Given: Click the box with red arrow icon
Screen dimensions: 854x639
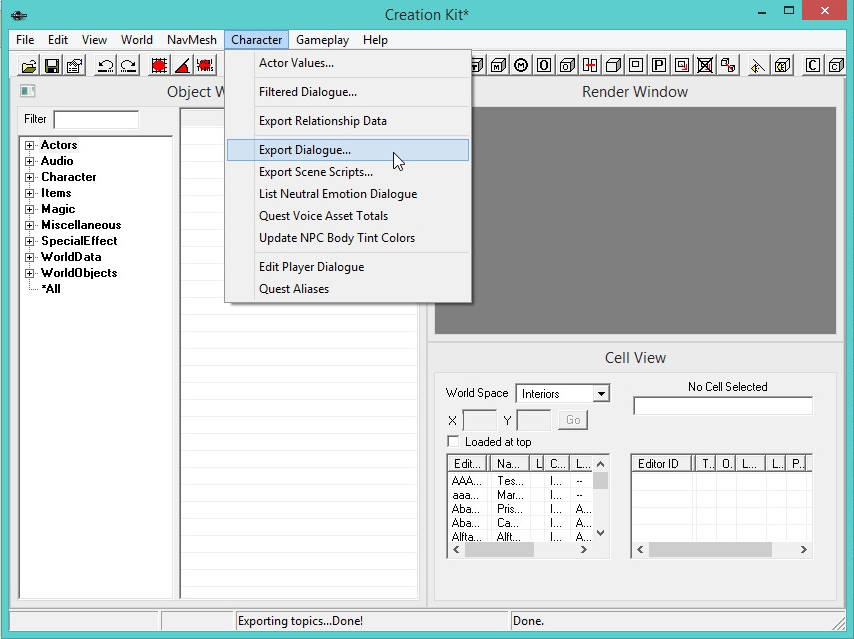Looking at the screenshot, I should 681,66.
